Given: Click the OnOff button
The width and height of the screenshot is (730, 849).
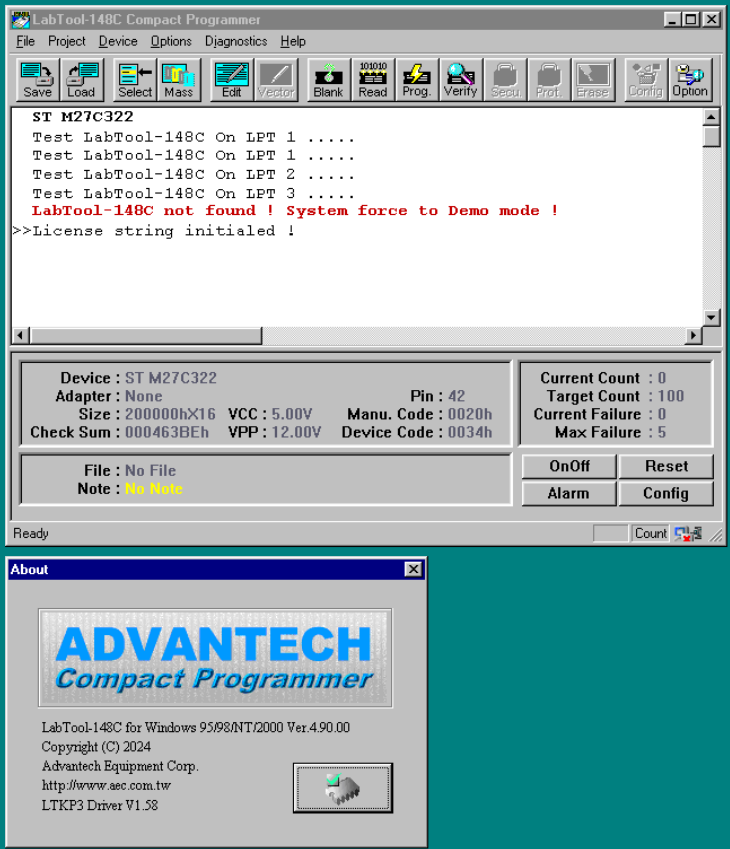Looking at the screenshot, I should coord(569,466).
